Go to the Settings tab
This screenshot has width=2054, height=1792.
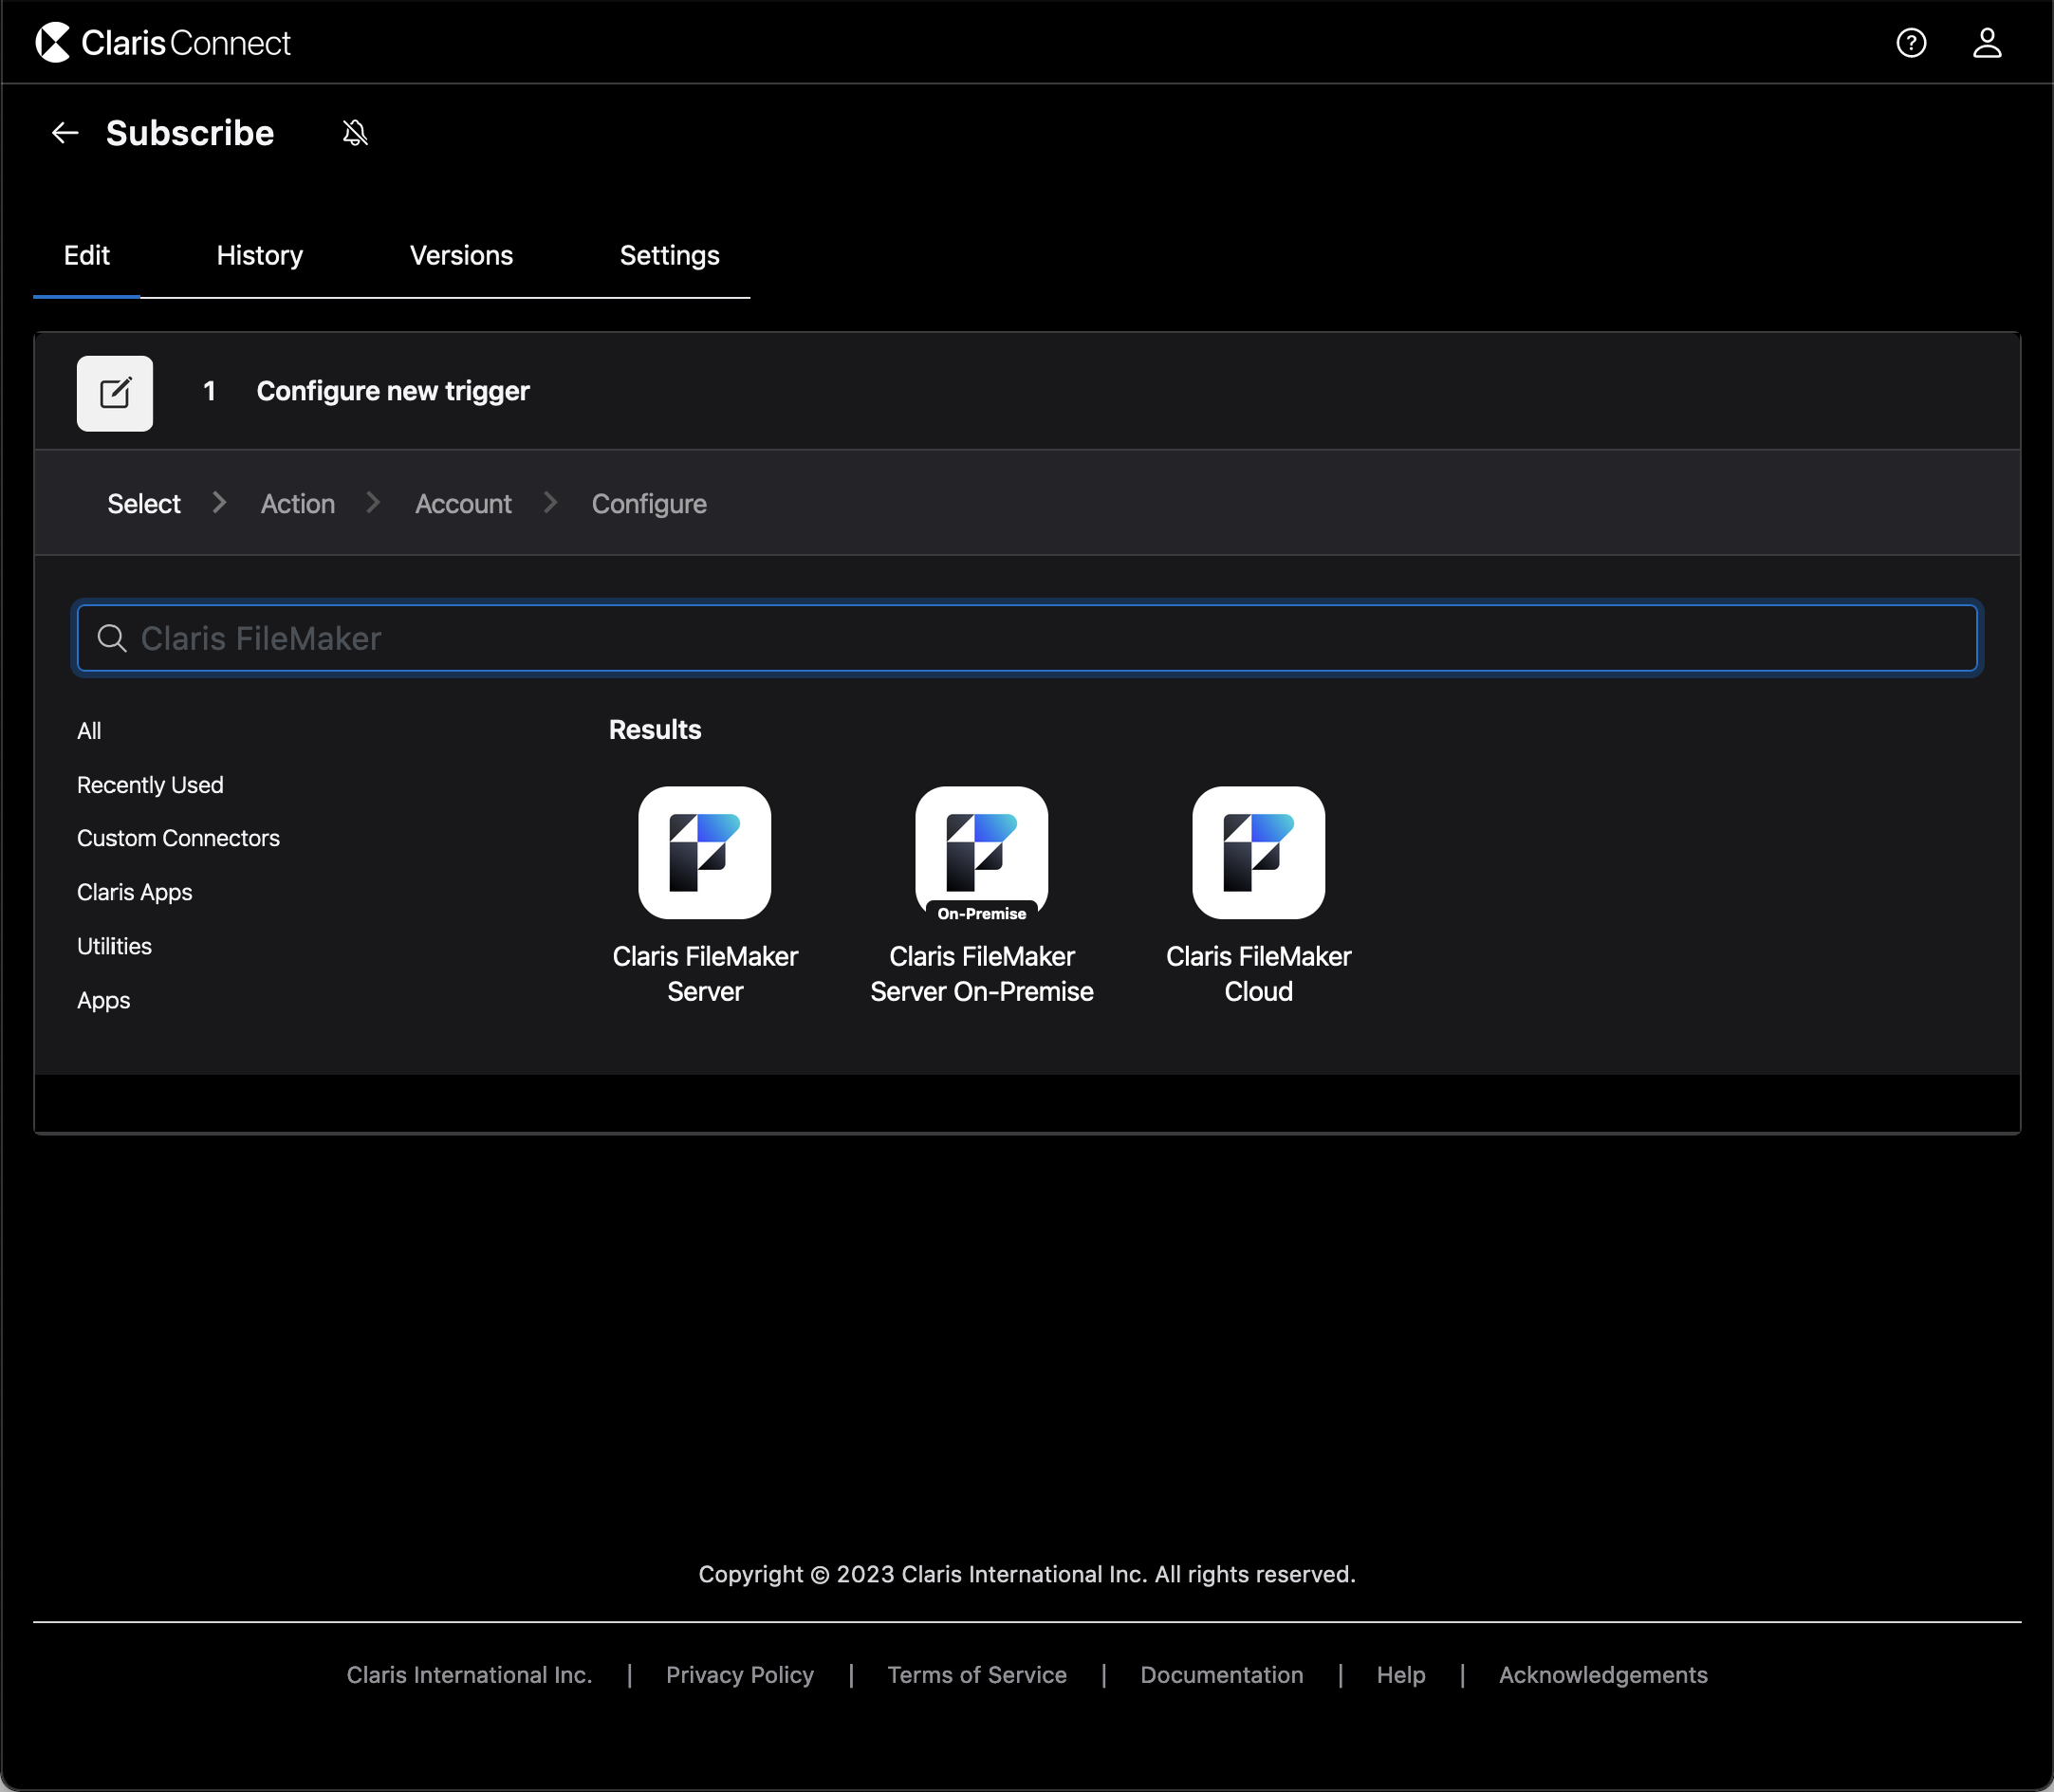click(669, 256)
